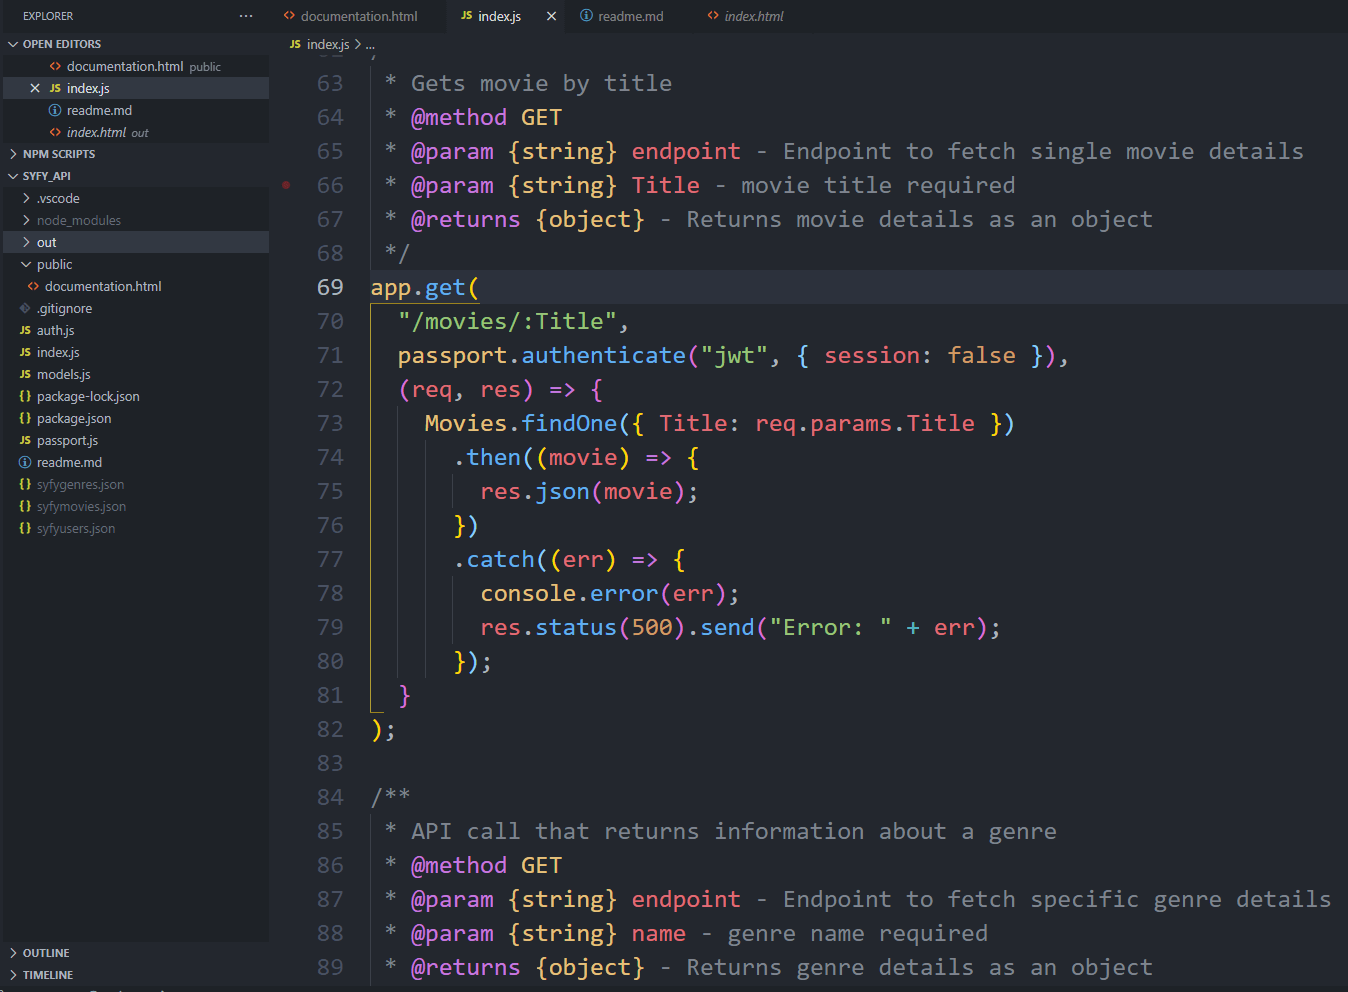Expand the out folder

click(136, 242)
